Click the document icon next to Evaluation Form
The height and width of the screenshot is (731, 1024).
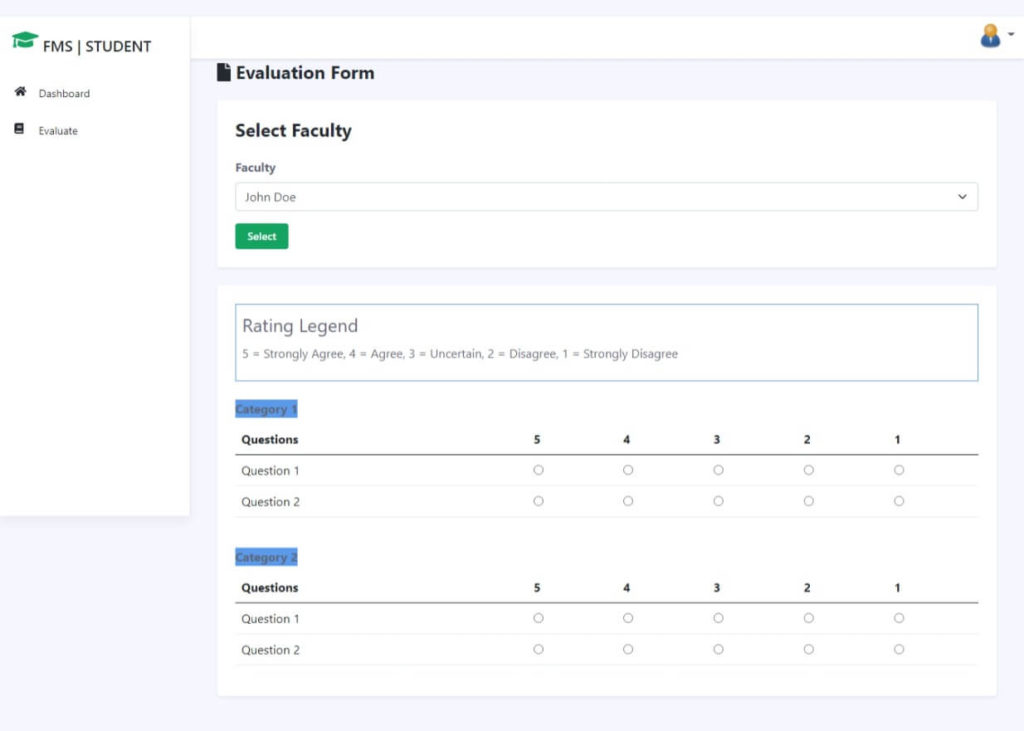(x=223, y=71)
